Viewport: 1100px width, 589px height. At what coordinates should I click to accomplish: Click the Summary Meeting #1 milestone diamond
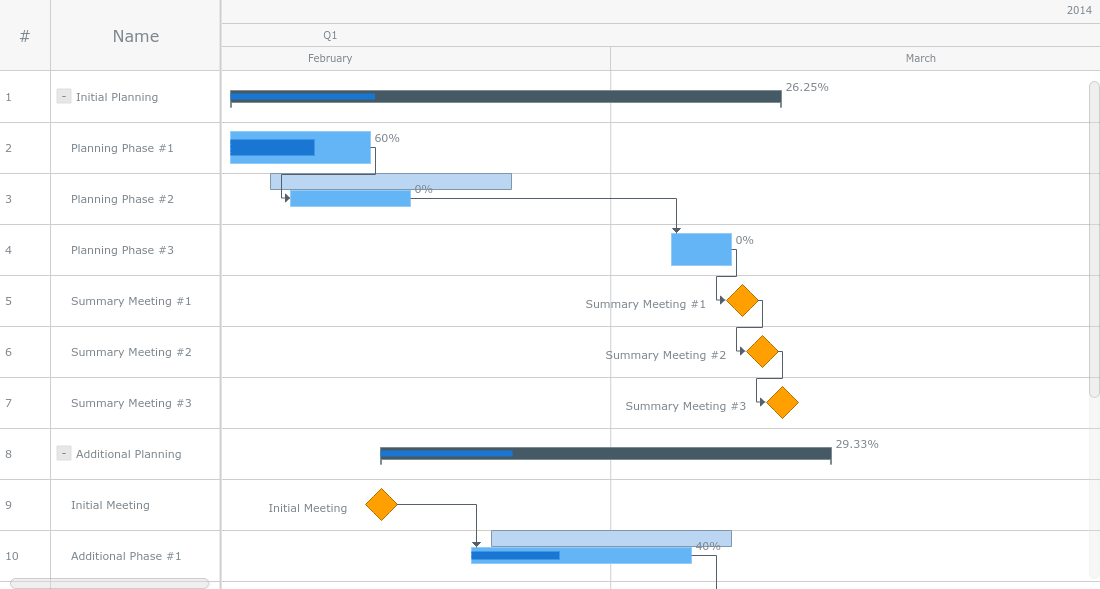click(742, 300)
